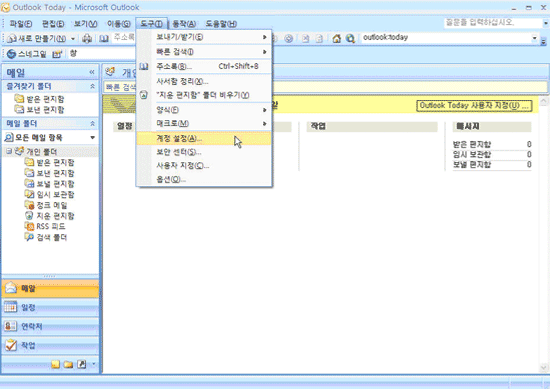Click the 정크 메일 junk folder icon

coord(29,205)
